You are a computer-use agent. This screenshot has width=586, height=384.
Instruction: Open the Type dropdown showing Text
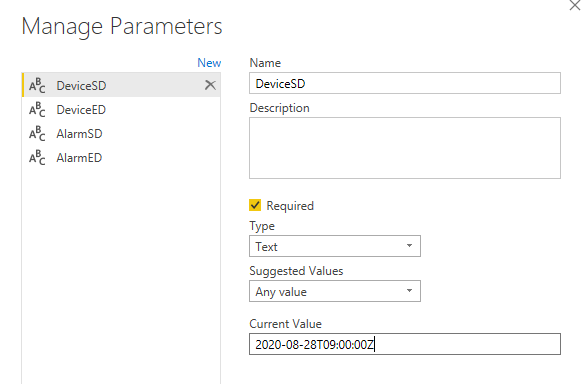[335, 246]
